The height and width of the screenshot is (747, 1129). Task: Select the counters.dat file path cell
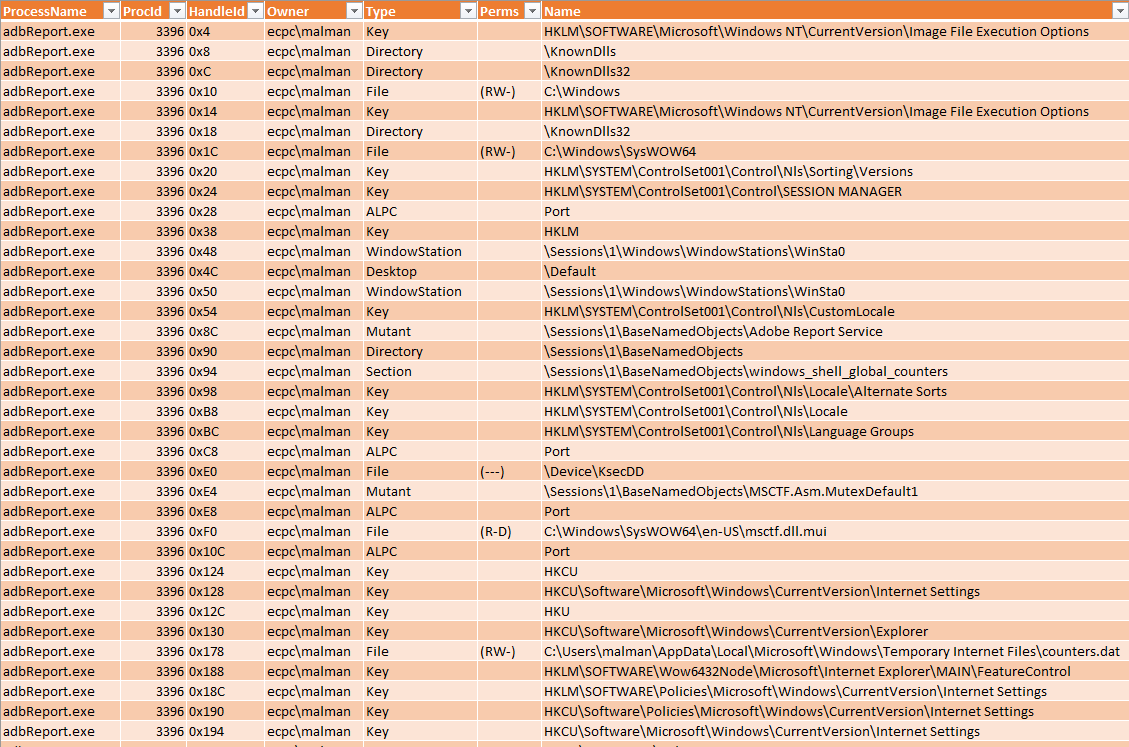835,651
